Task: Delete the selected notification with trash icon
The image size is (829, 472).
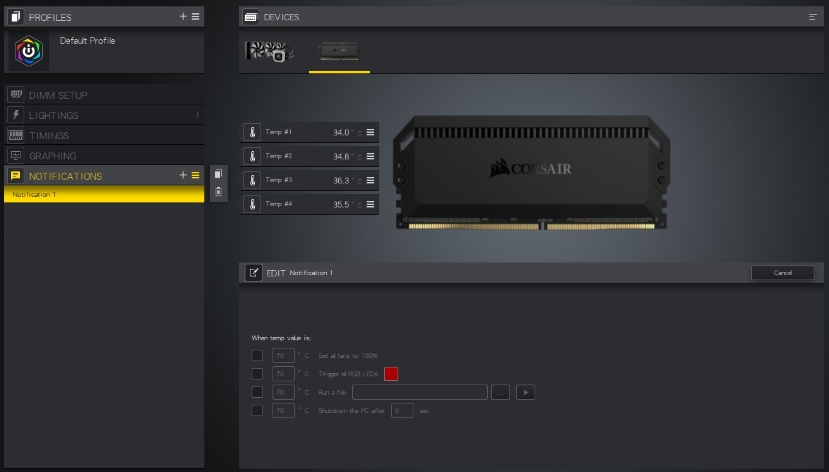Action: tap(218, 191)
